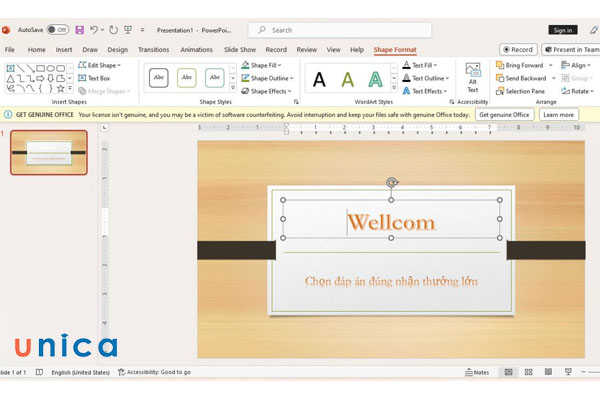The height and width of the screenshot is (400, 600).
Task: Select the Normal view icon
Action: click(x=509, y=372)
